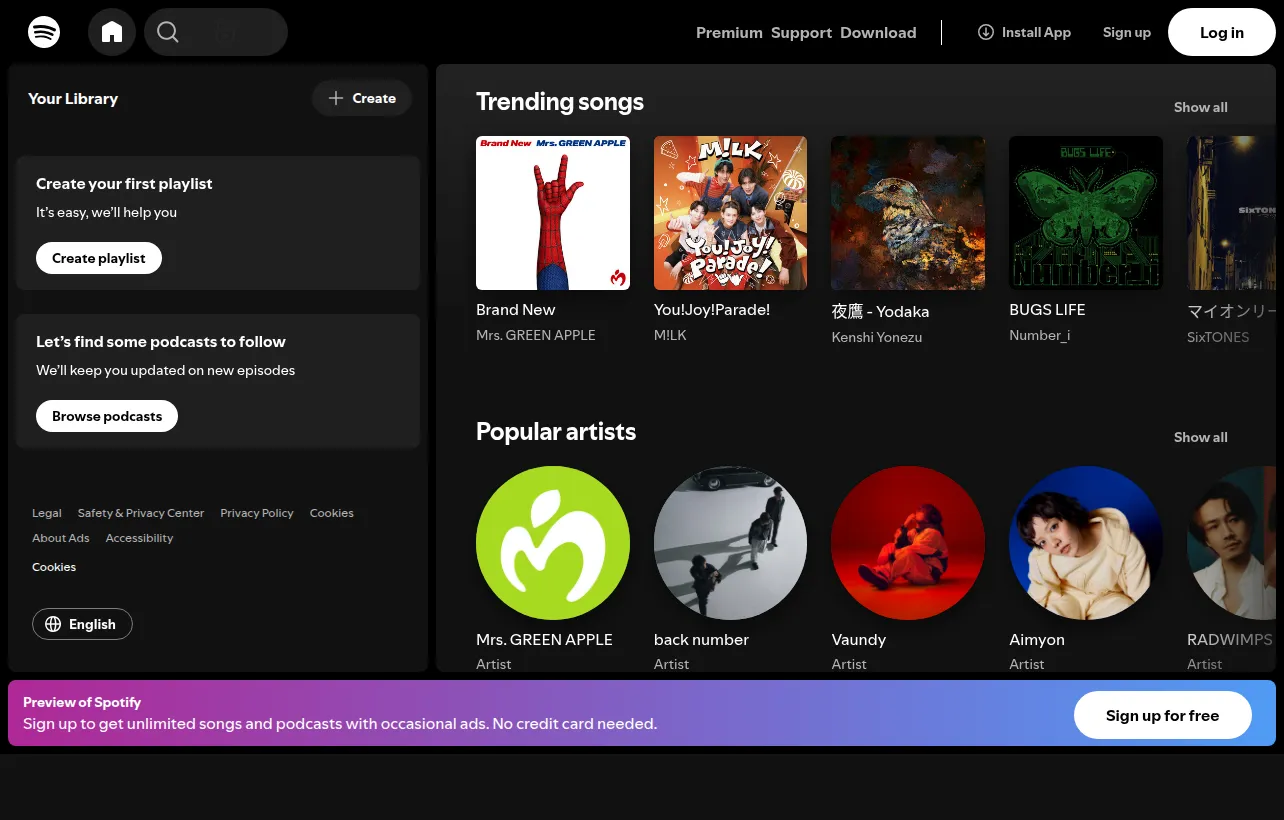Viewport: 1284px width, 820px height.
Task: Open the Legal link
Action: click(x=47, y=513)
